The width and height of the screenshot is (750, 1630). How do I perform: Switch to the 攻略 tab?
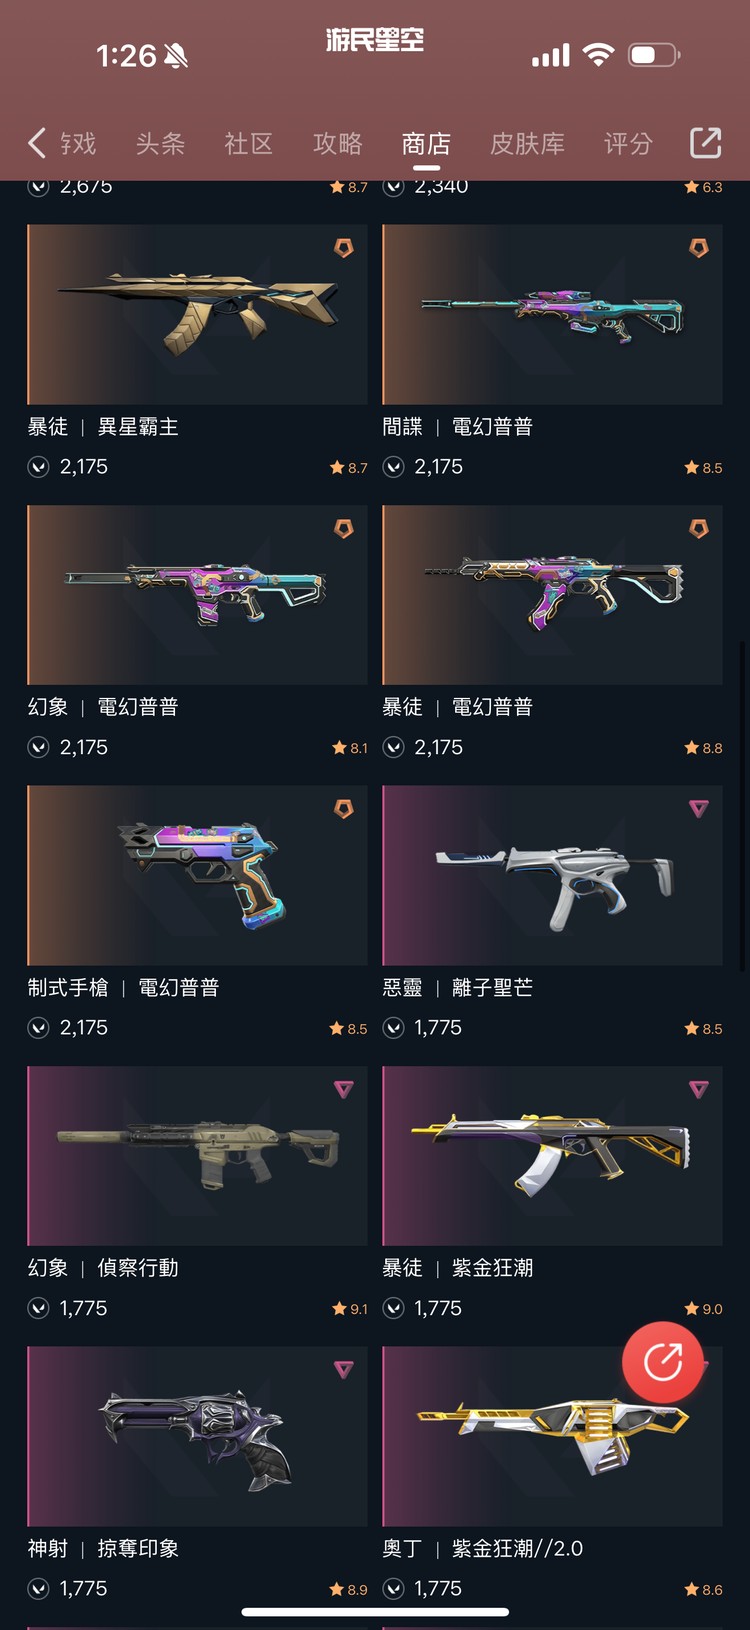click(338, 144)
